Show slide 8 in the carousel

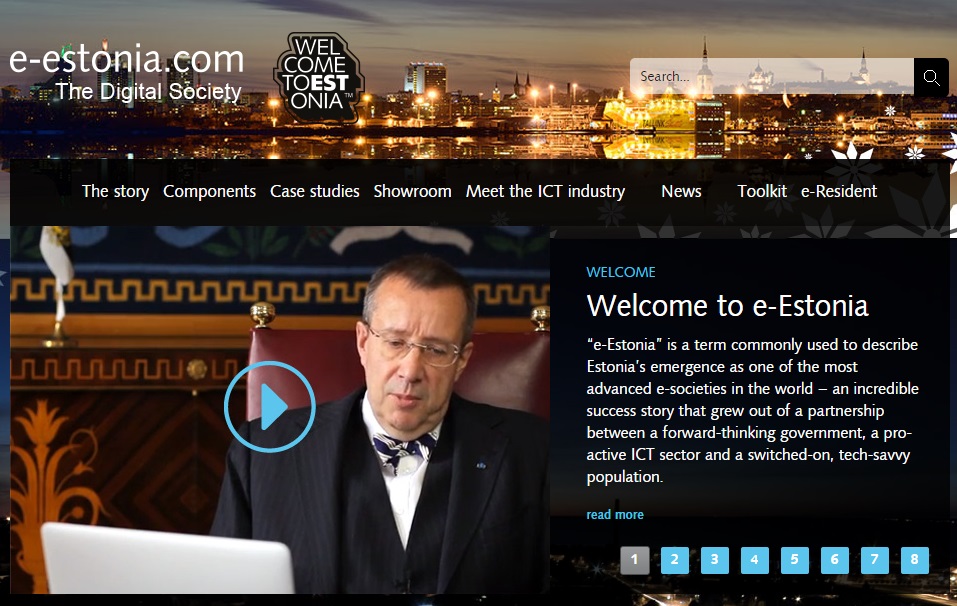(x=914, y=560)
